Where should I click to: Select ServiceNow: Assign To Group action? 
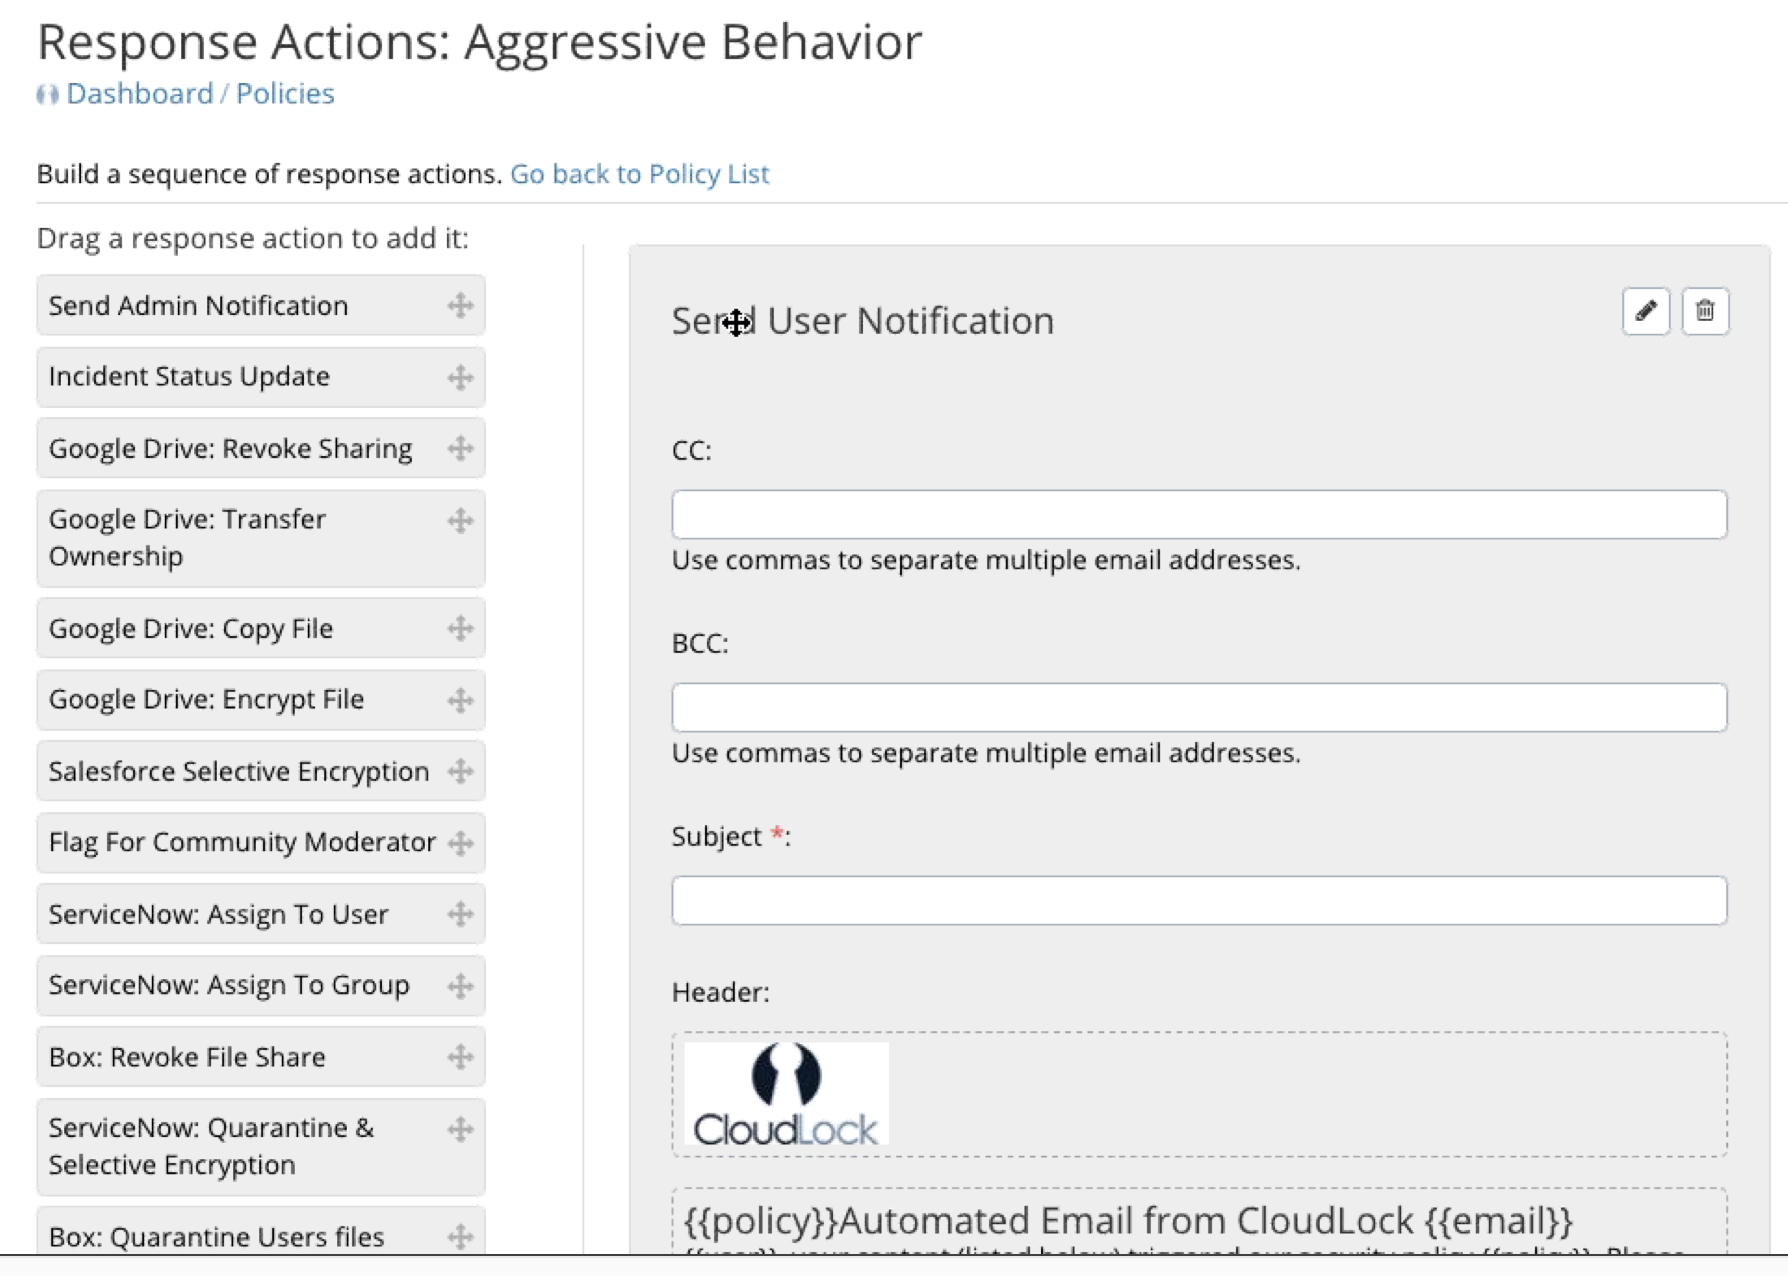[229, 986]
